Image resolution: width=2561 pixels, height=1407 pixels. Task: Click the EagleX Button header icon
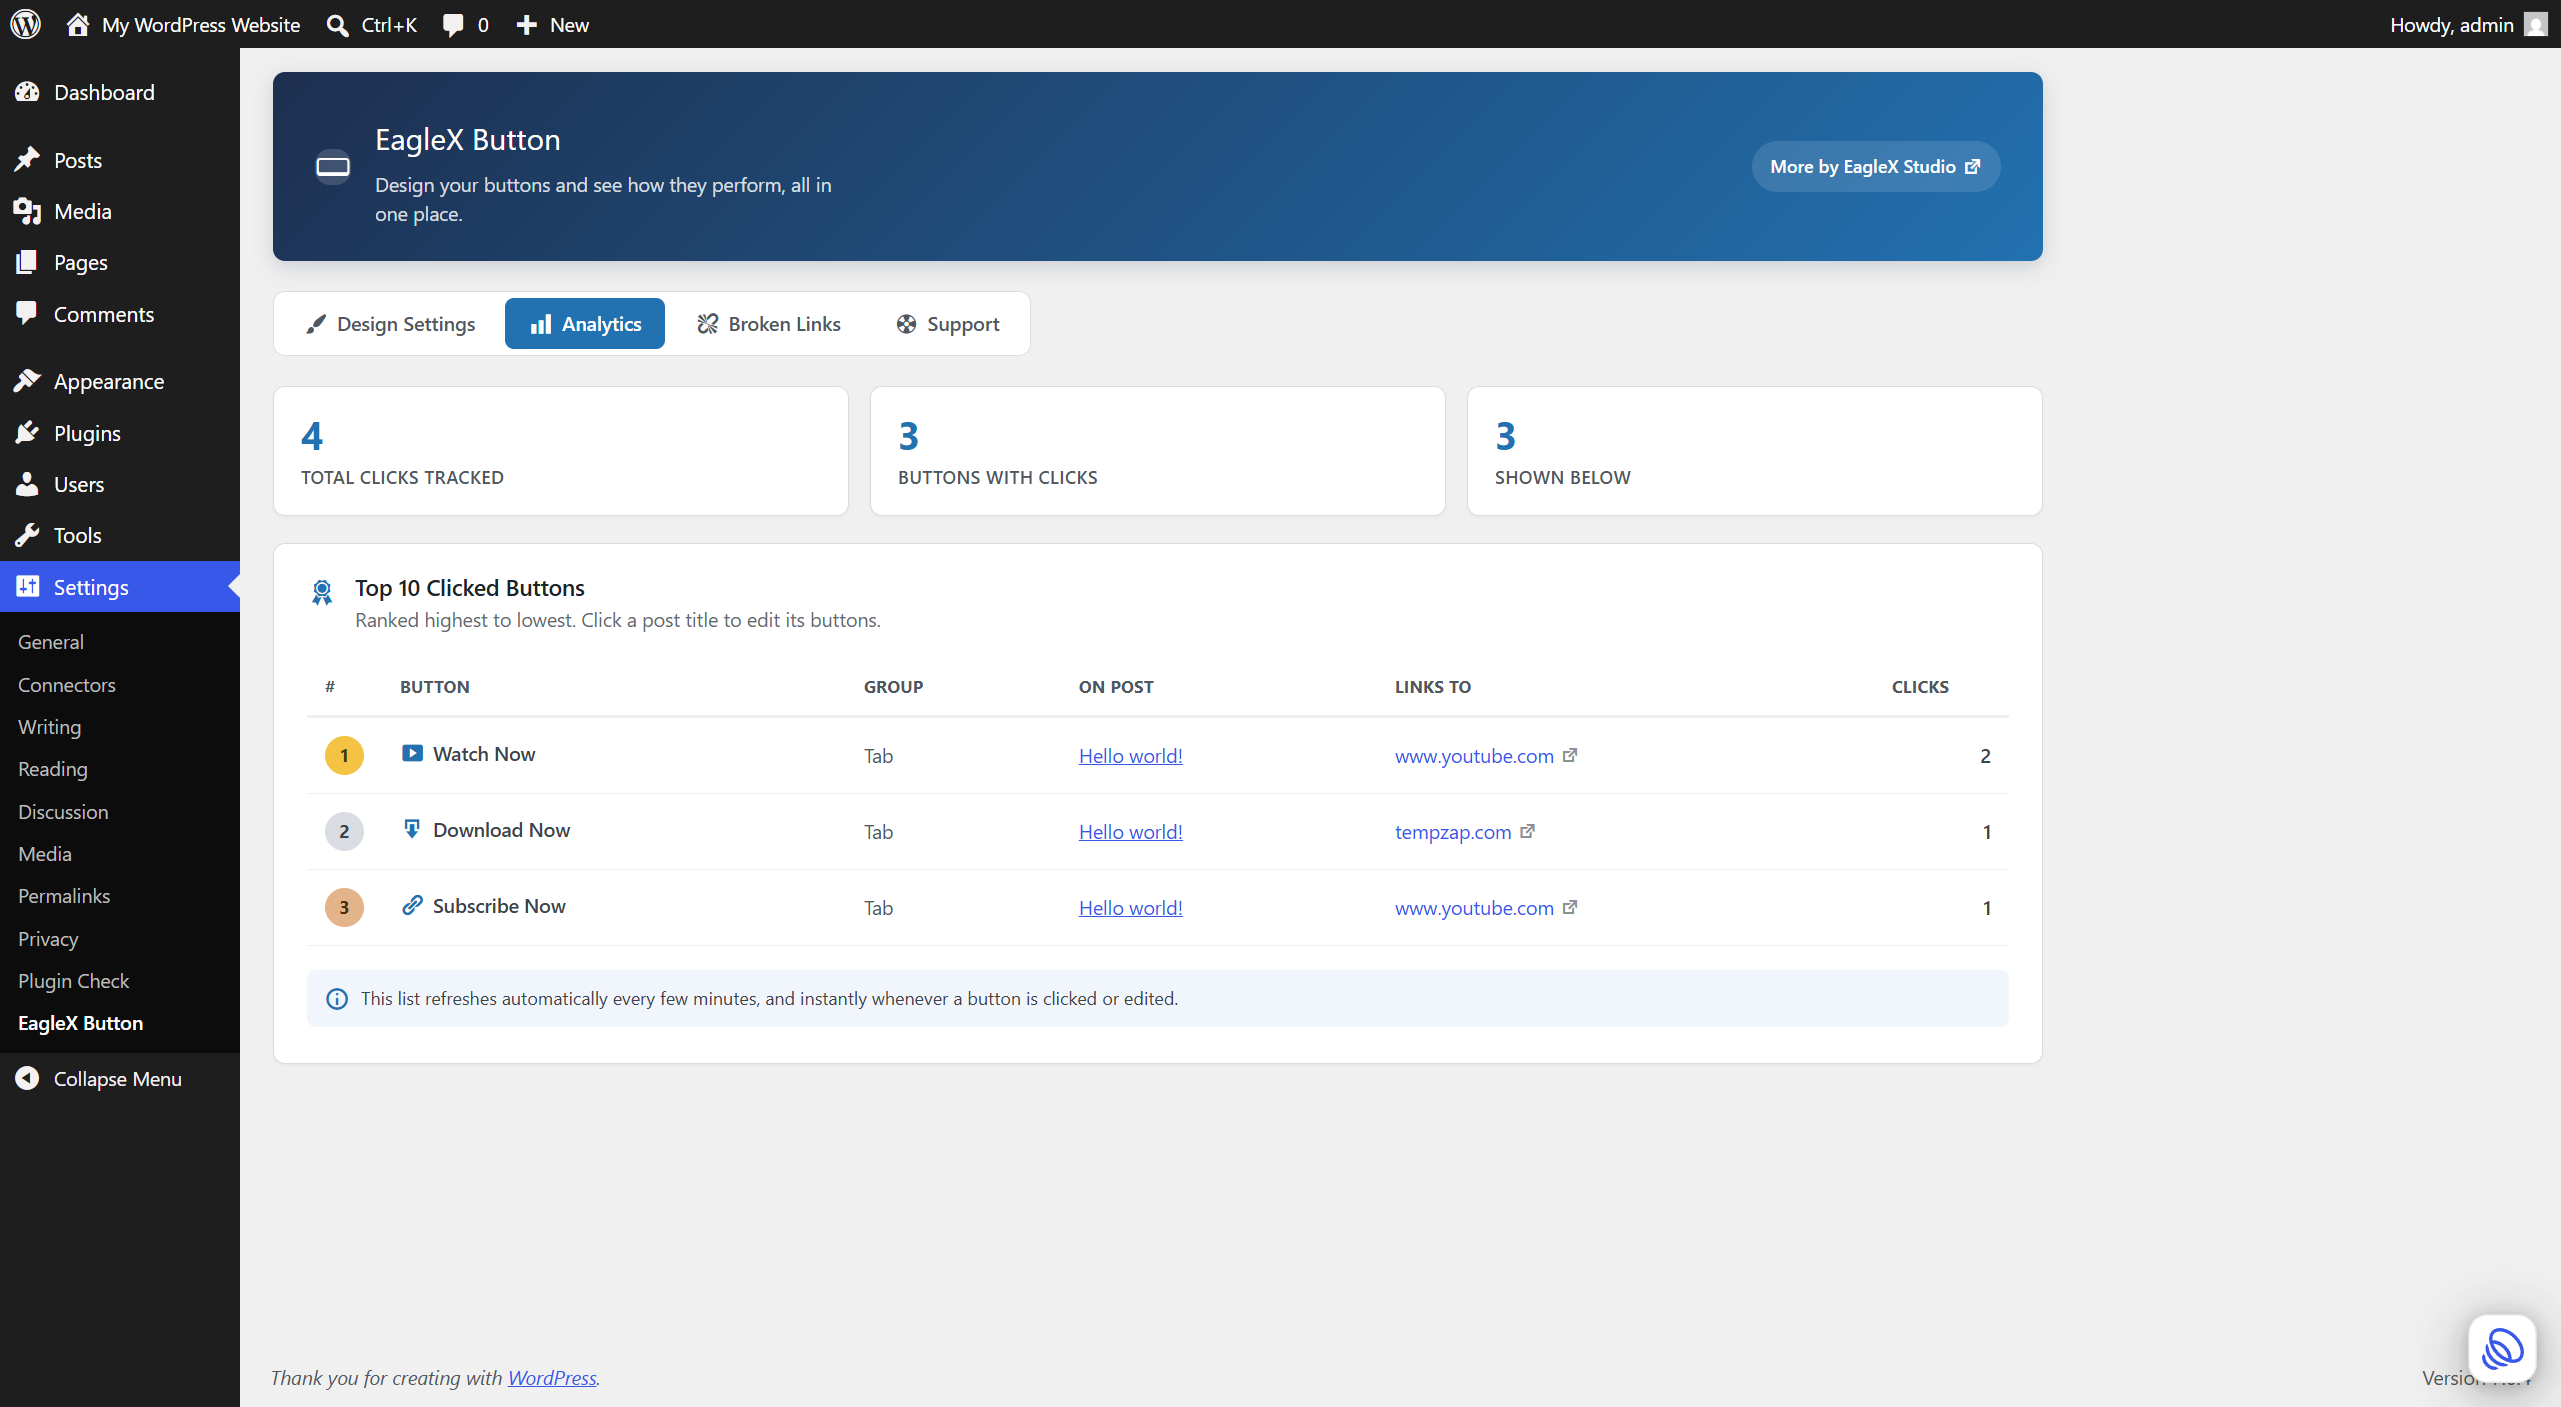click(333, 166)
